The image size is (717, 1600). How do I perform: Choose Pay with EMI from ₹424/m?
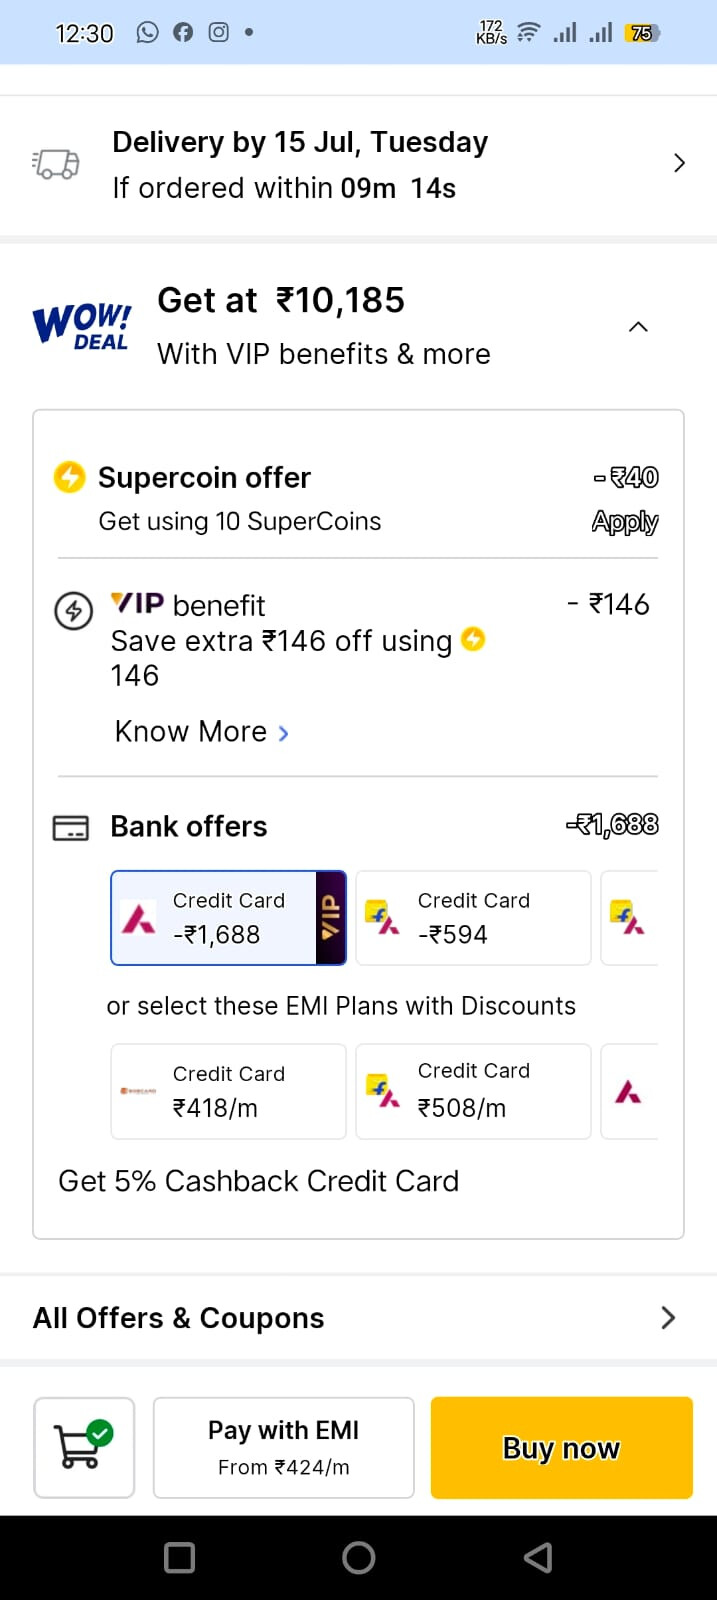tap(283, 1447)
